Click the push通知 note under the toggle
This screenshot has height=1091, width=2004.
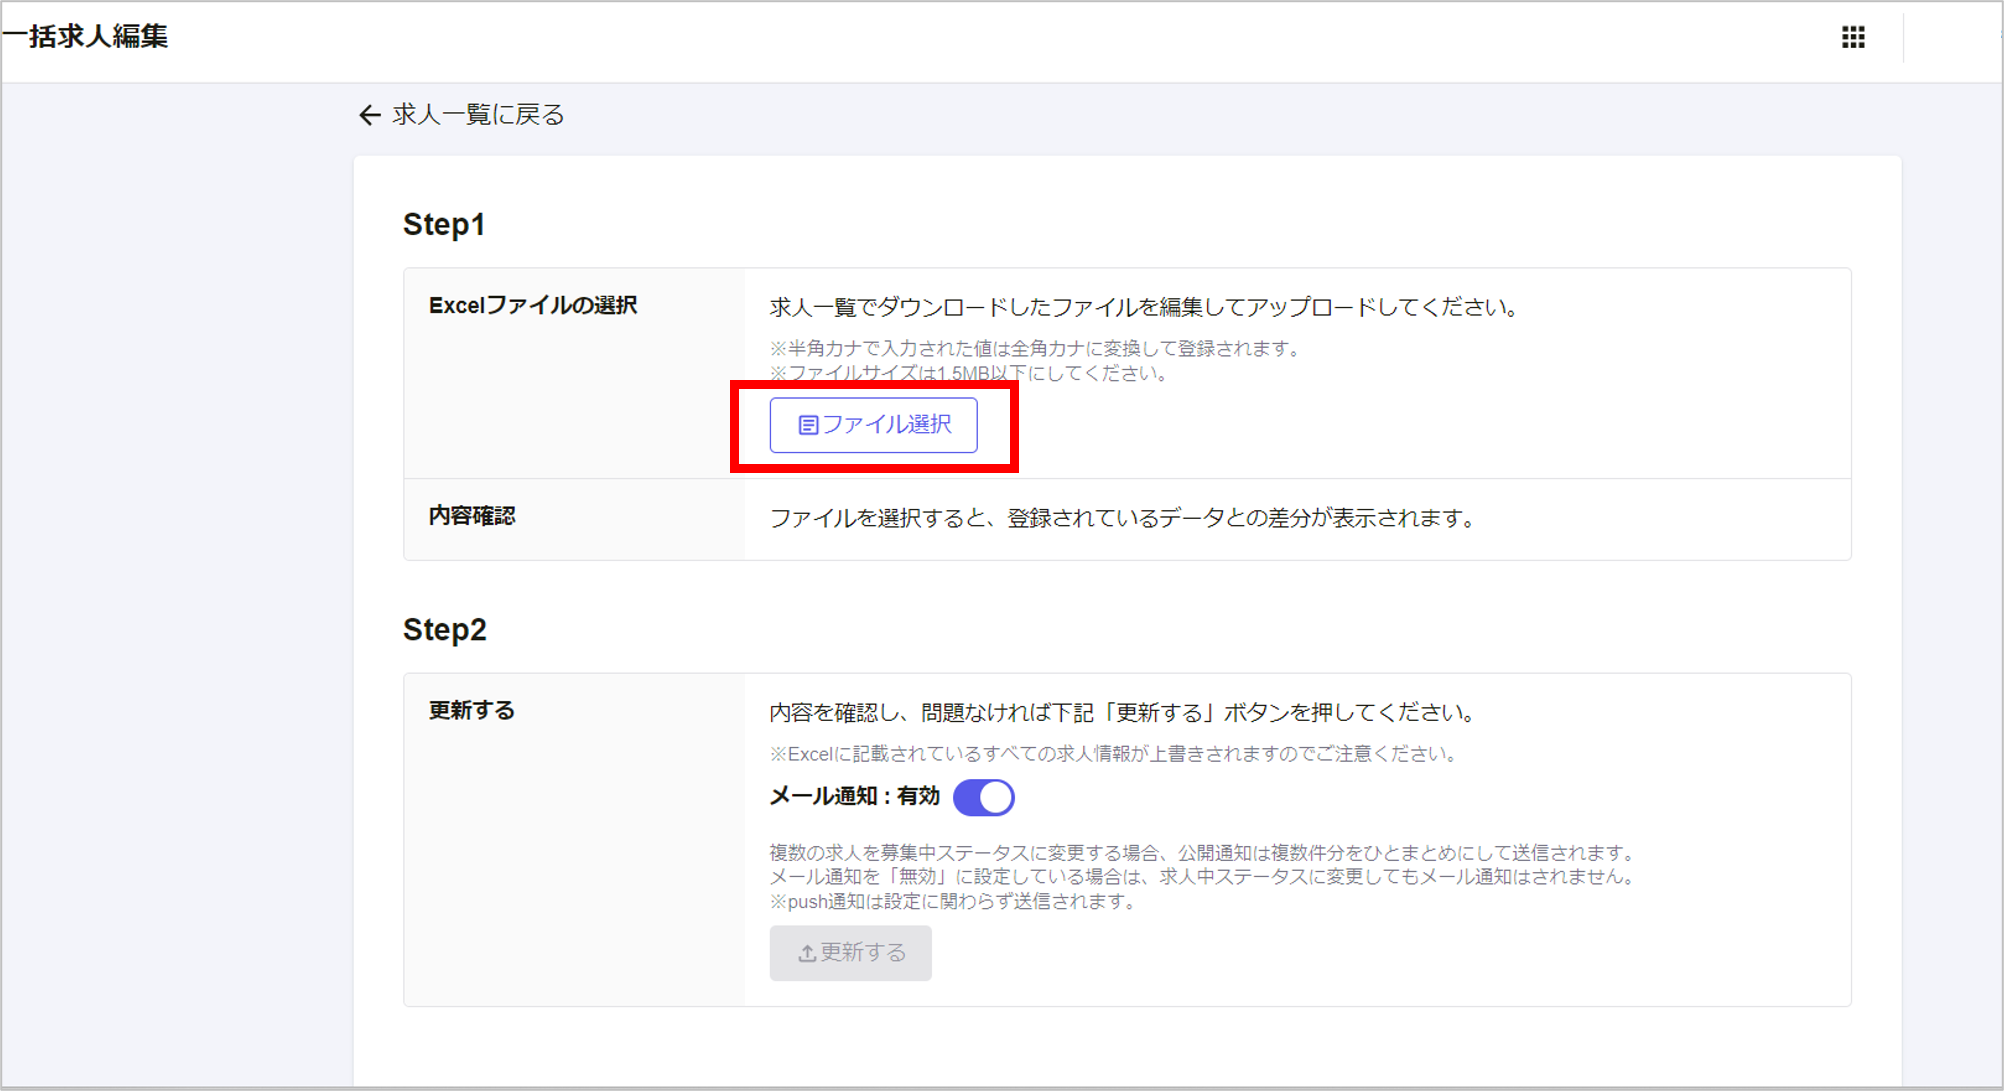click(x=952, y=900)
